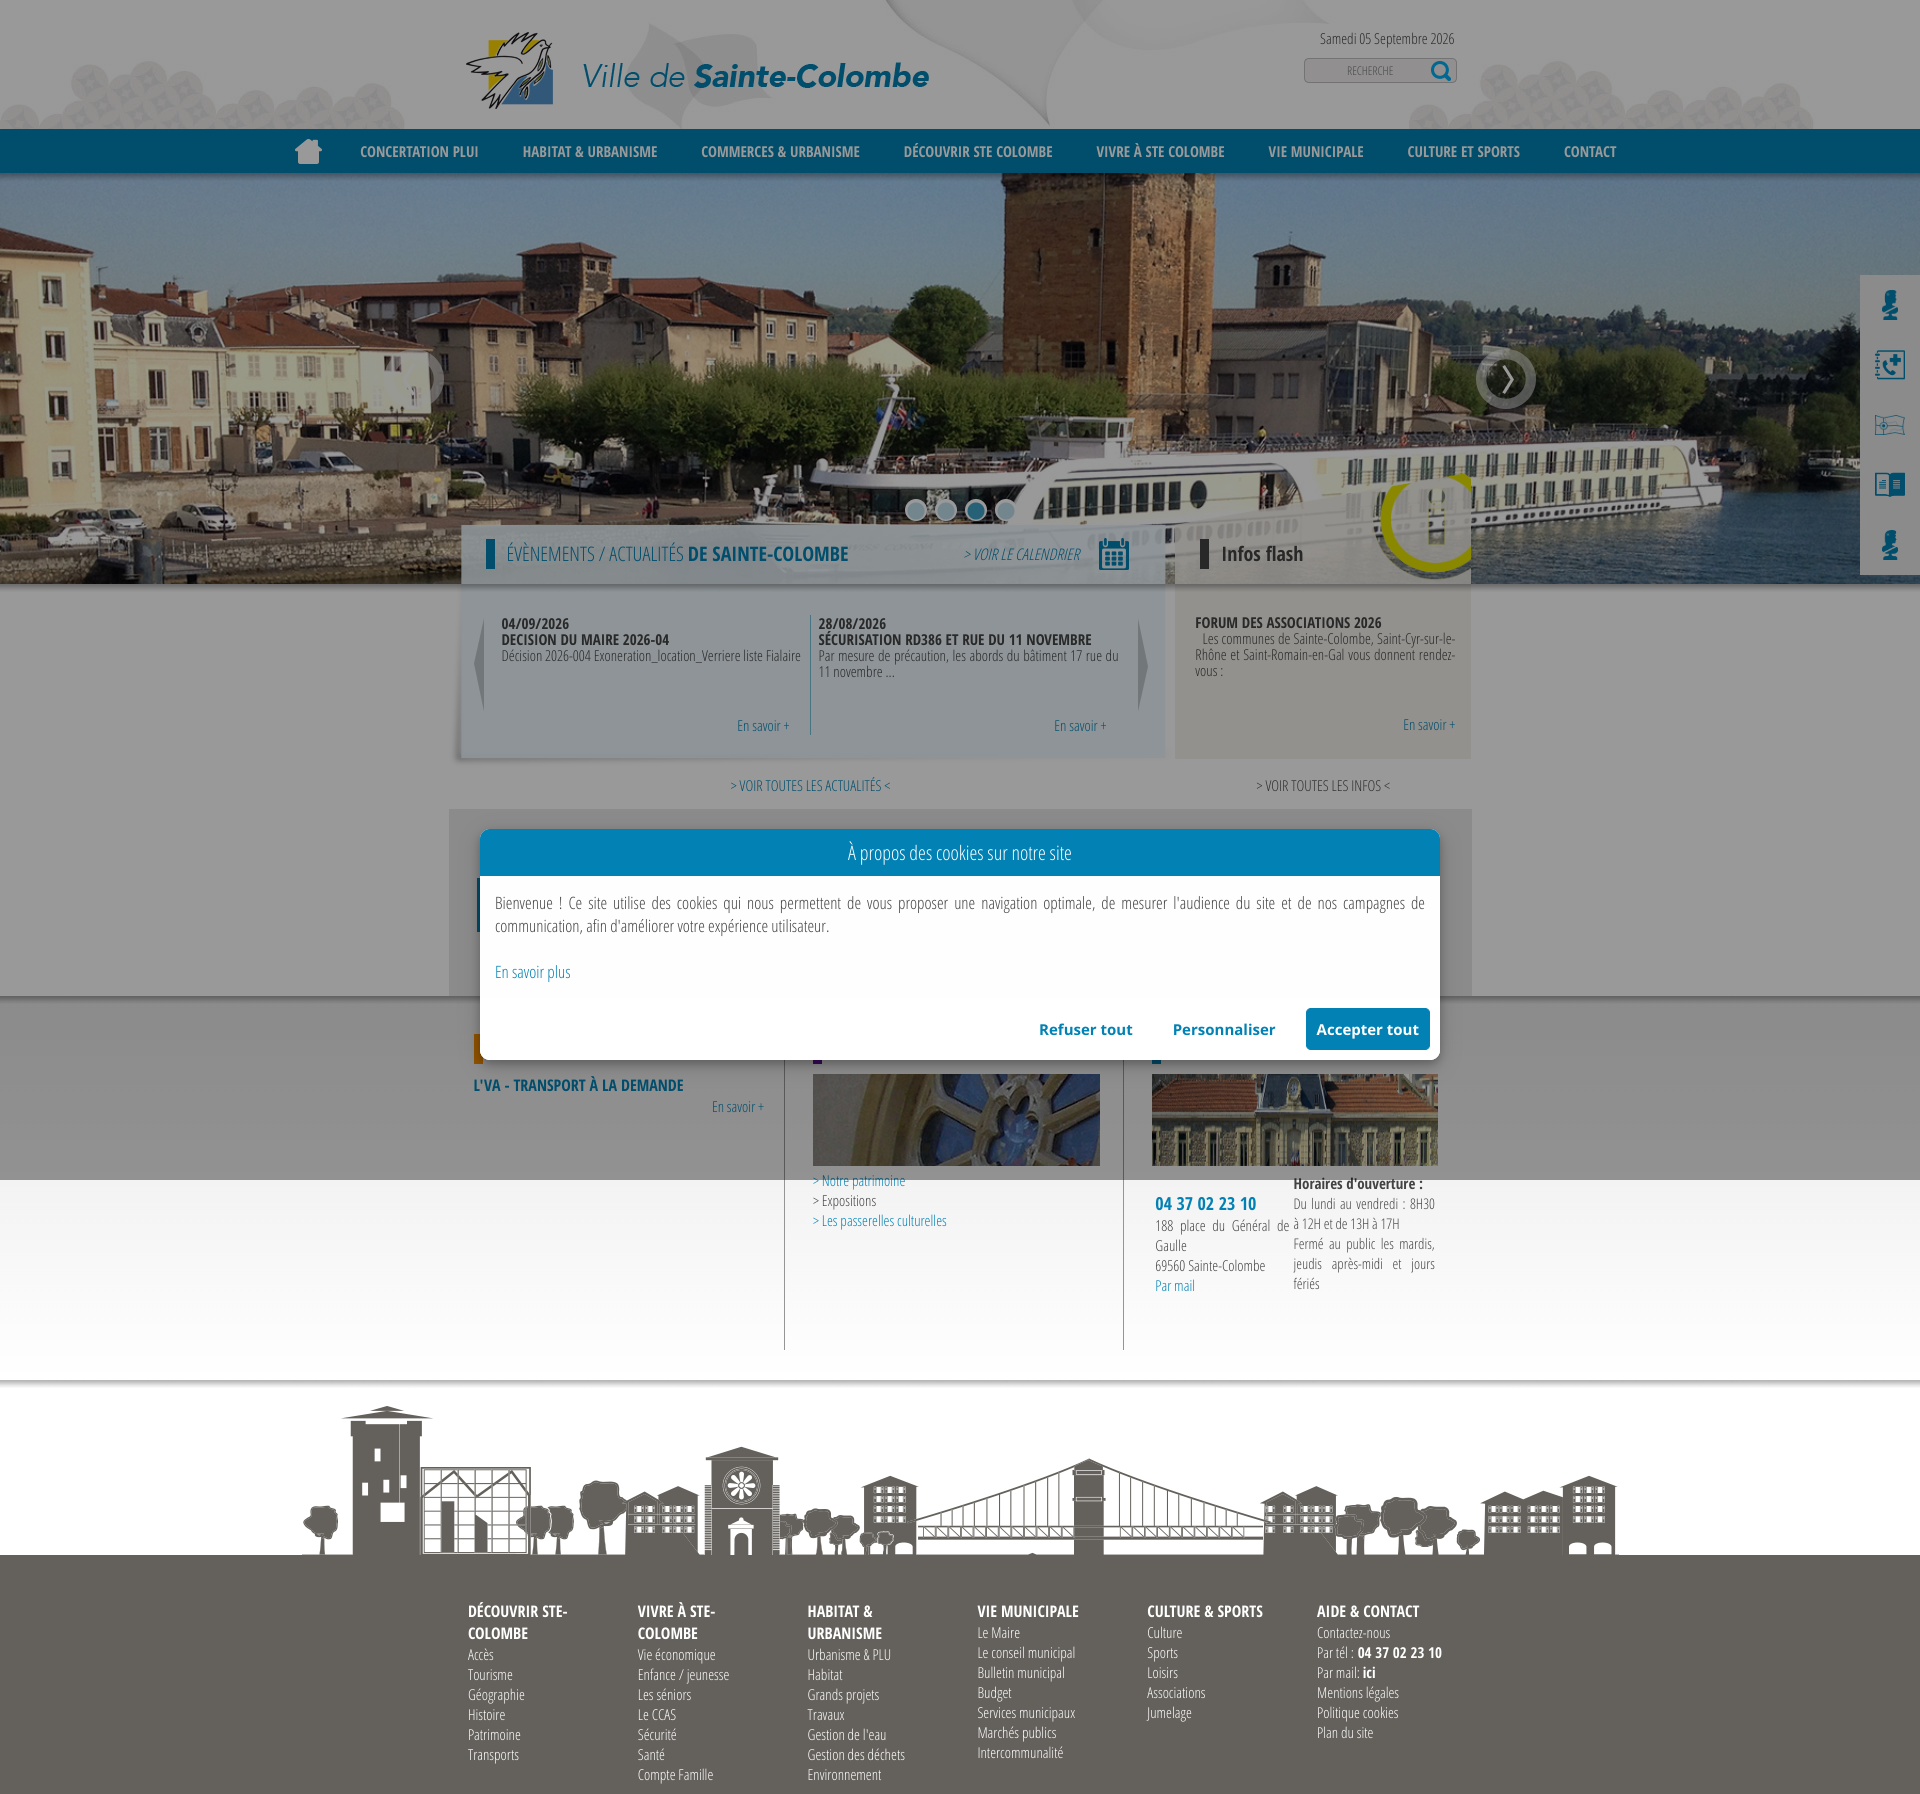Viewport: 1920px width, 1794px height.
Task: Open En savoir + for Forum des Associations 2026
Action: click(1429, 725)
